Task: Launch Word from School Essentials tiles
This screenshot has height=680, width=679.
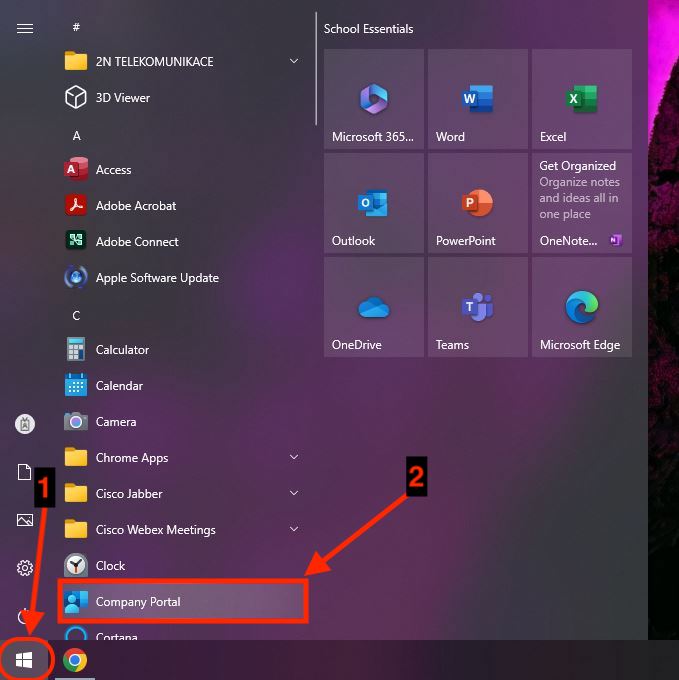Action: pyautogui.click(x=478, y=99)
